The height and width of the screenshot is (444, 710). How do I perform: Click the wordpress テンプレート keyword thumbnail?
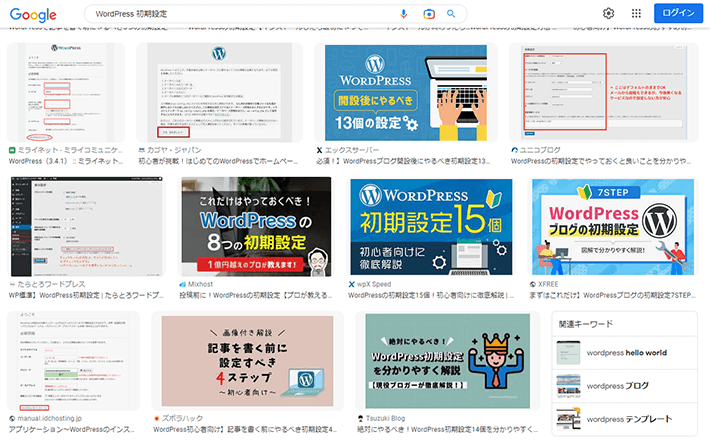pyautogui.click(x=568, y=419)
